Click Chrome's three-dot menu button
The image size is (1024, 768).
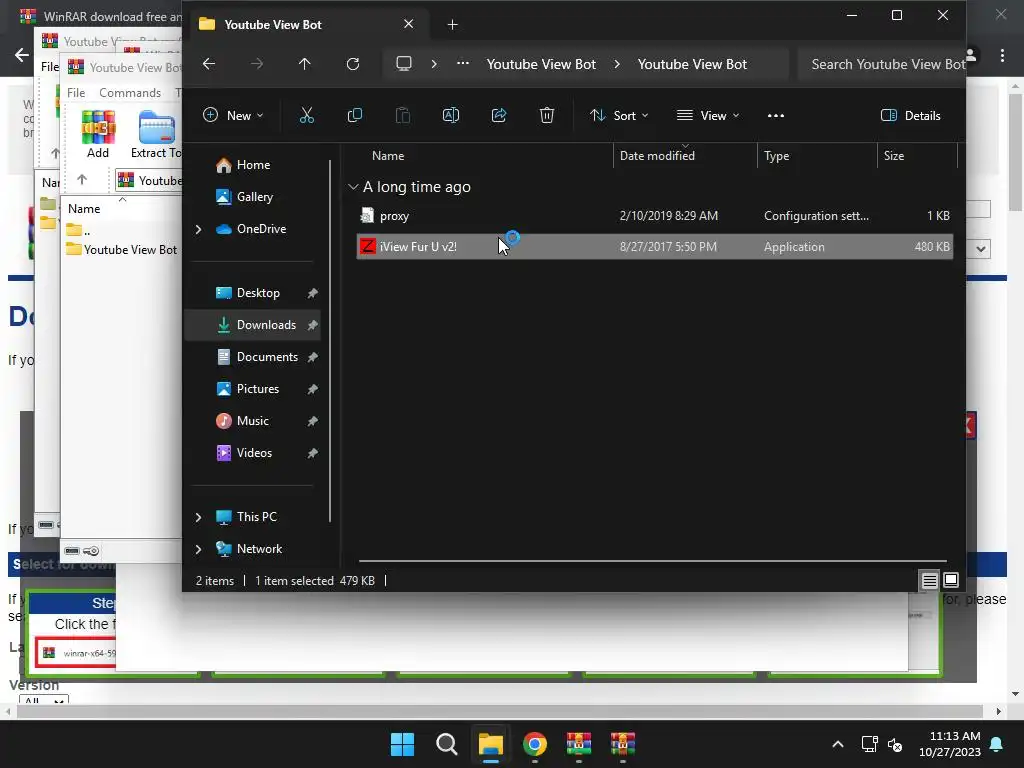pyautogui.click(x=1002, y=56)
